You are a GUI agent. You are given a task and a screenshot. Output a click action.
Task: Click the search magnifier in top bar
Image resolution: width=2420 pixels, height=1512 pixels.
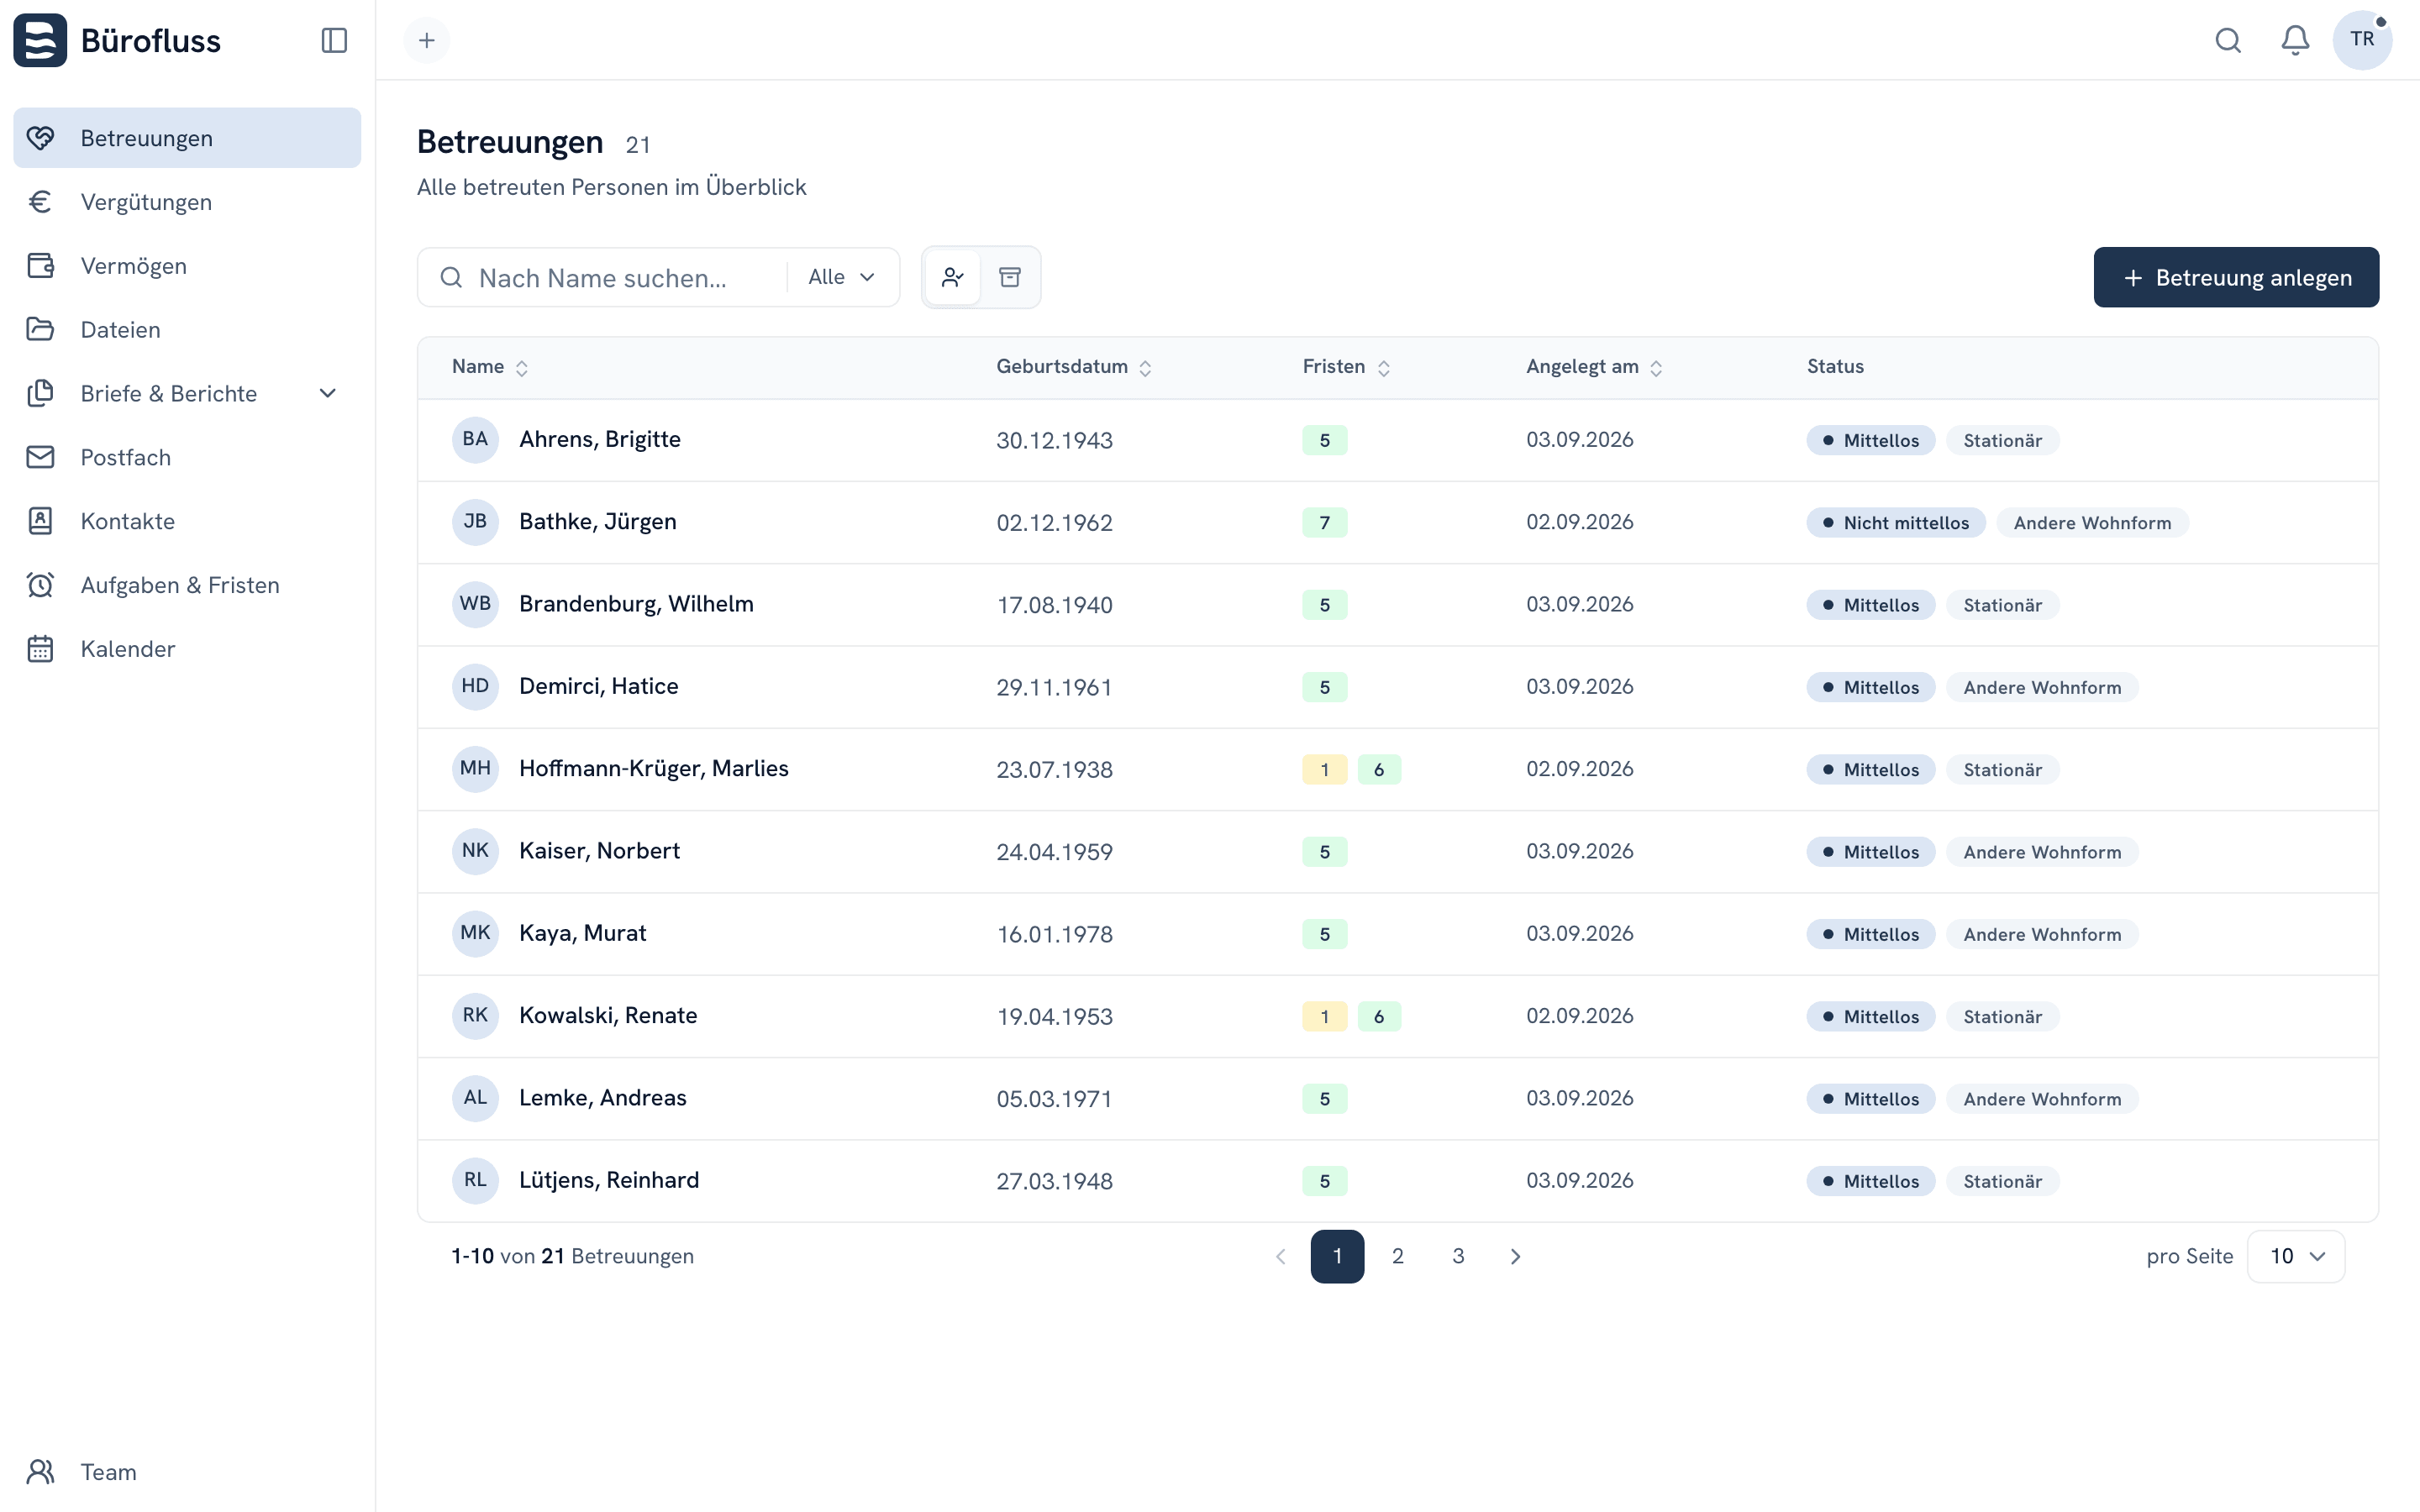point(2228,40)
